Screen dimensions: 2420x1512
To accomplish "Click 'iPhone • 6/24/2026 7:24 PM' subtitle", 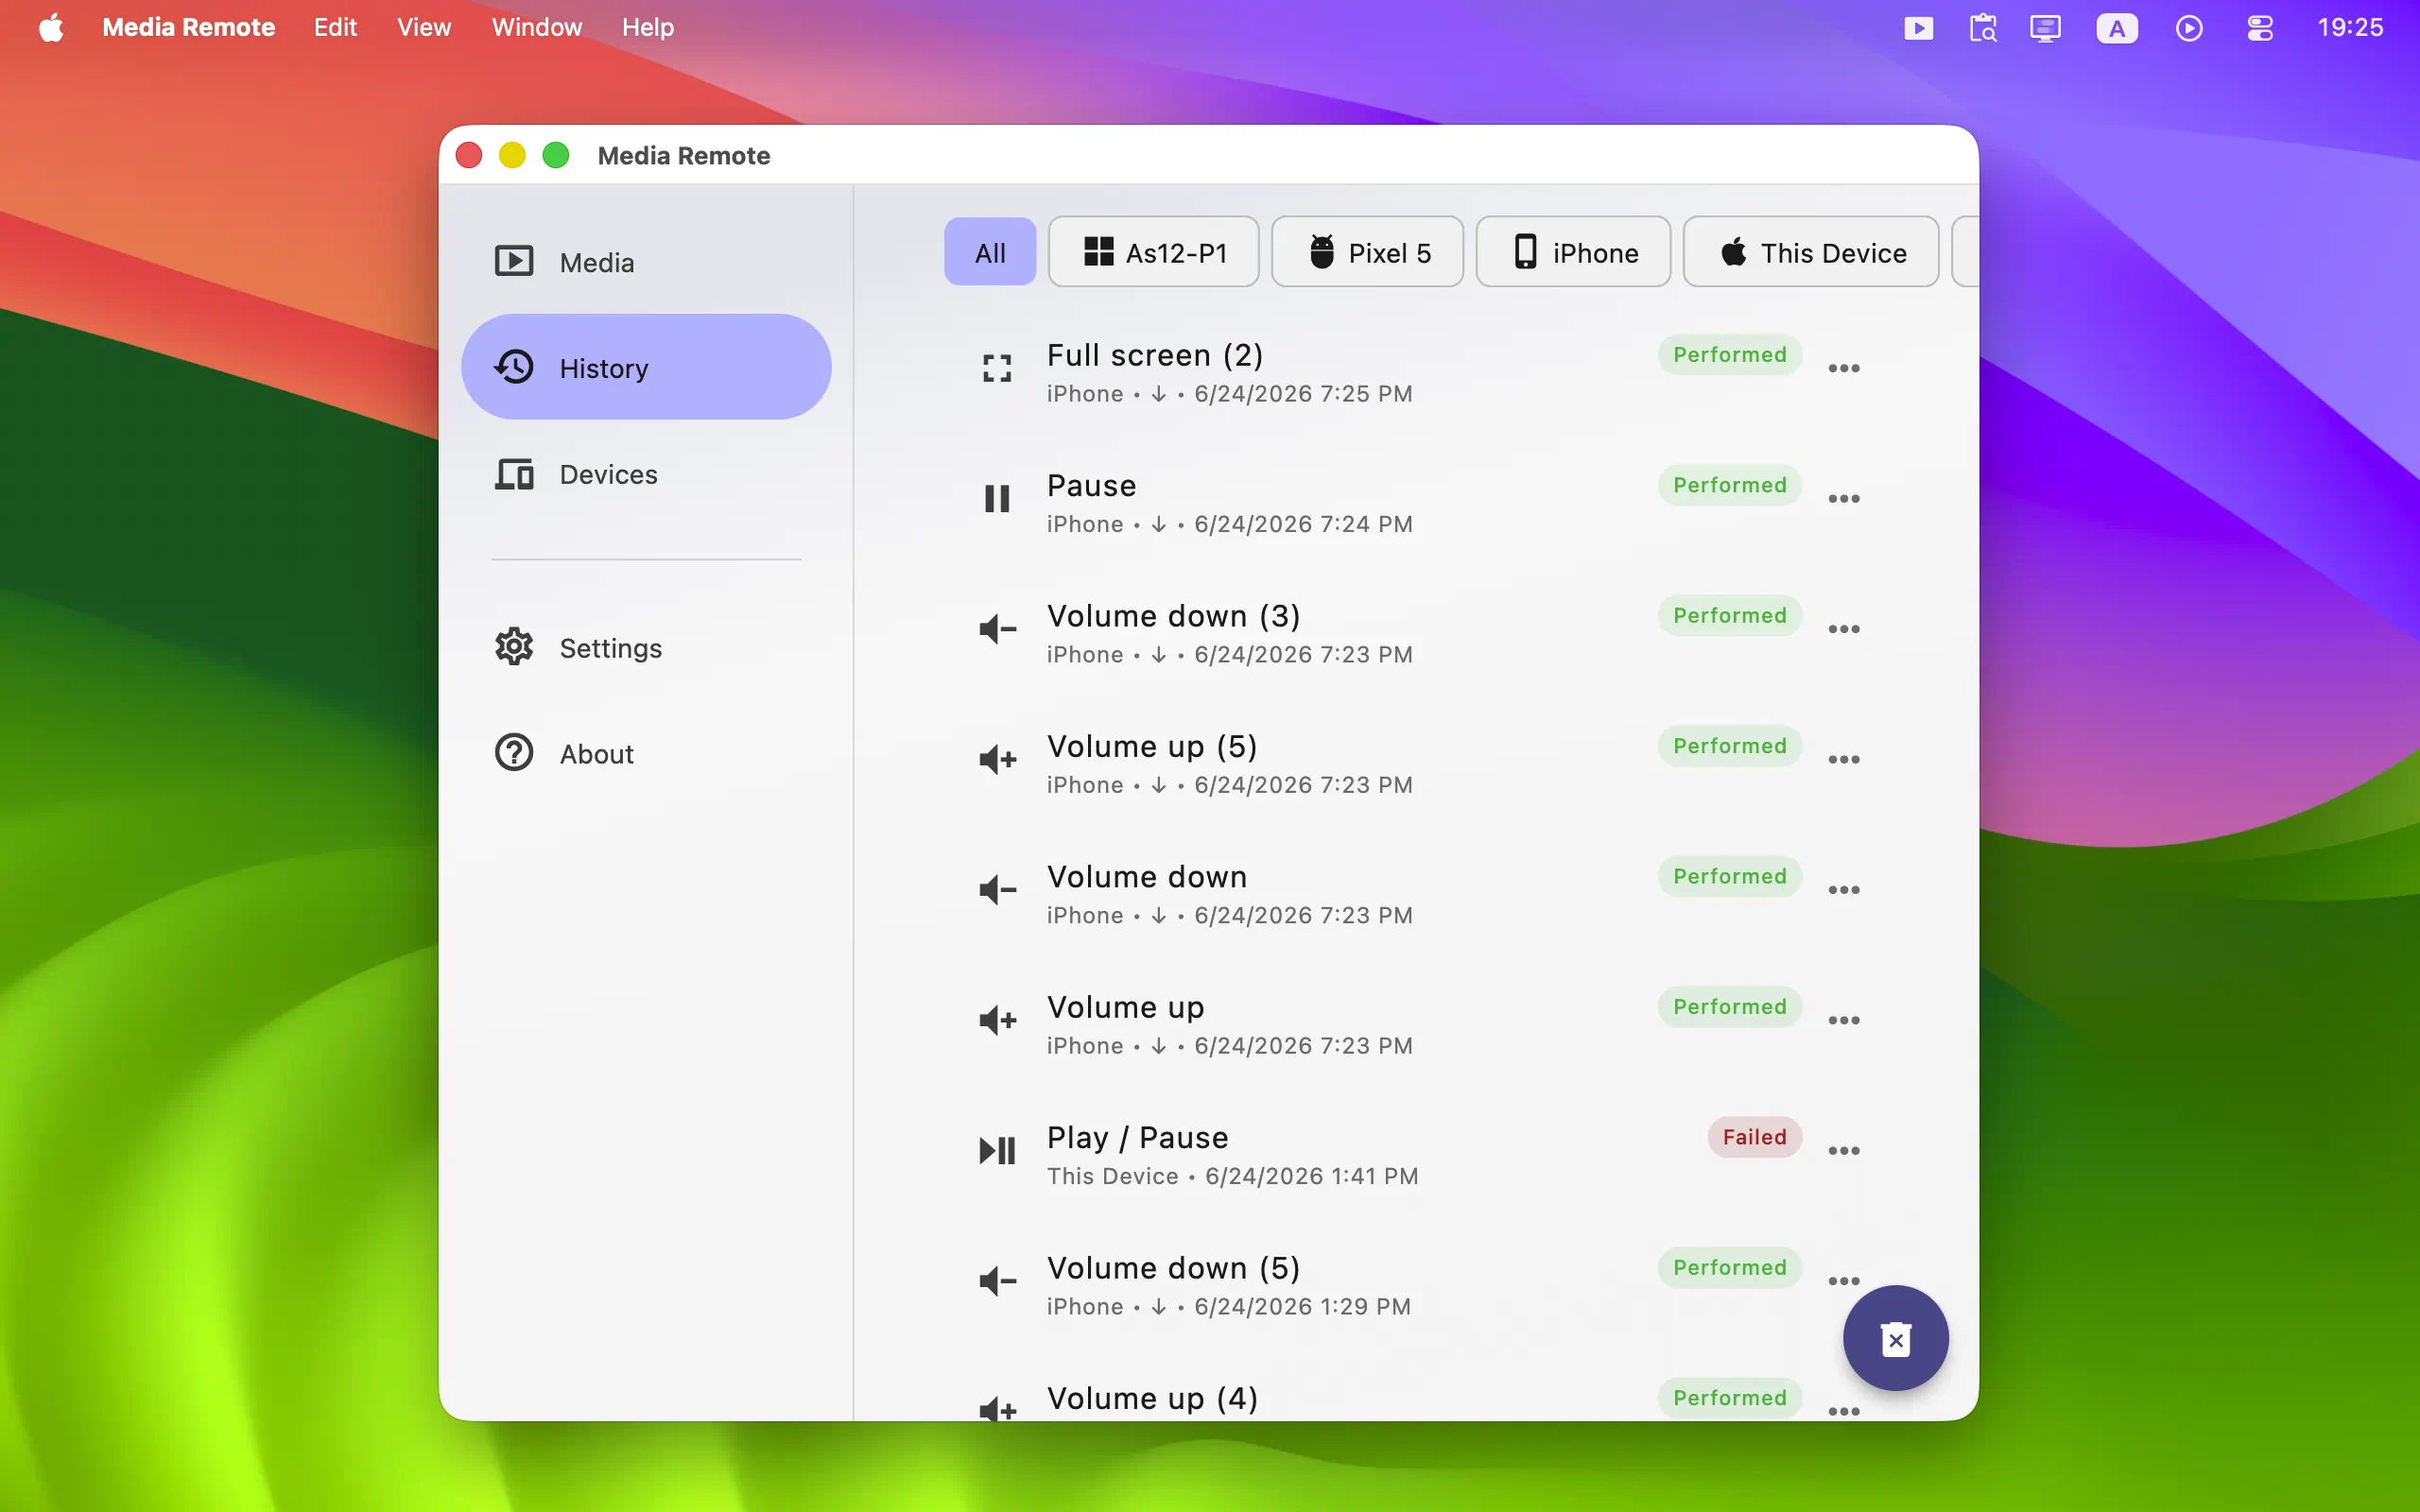I will pos(1229,524).
